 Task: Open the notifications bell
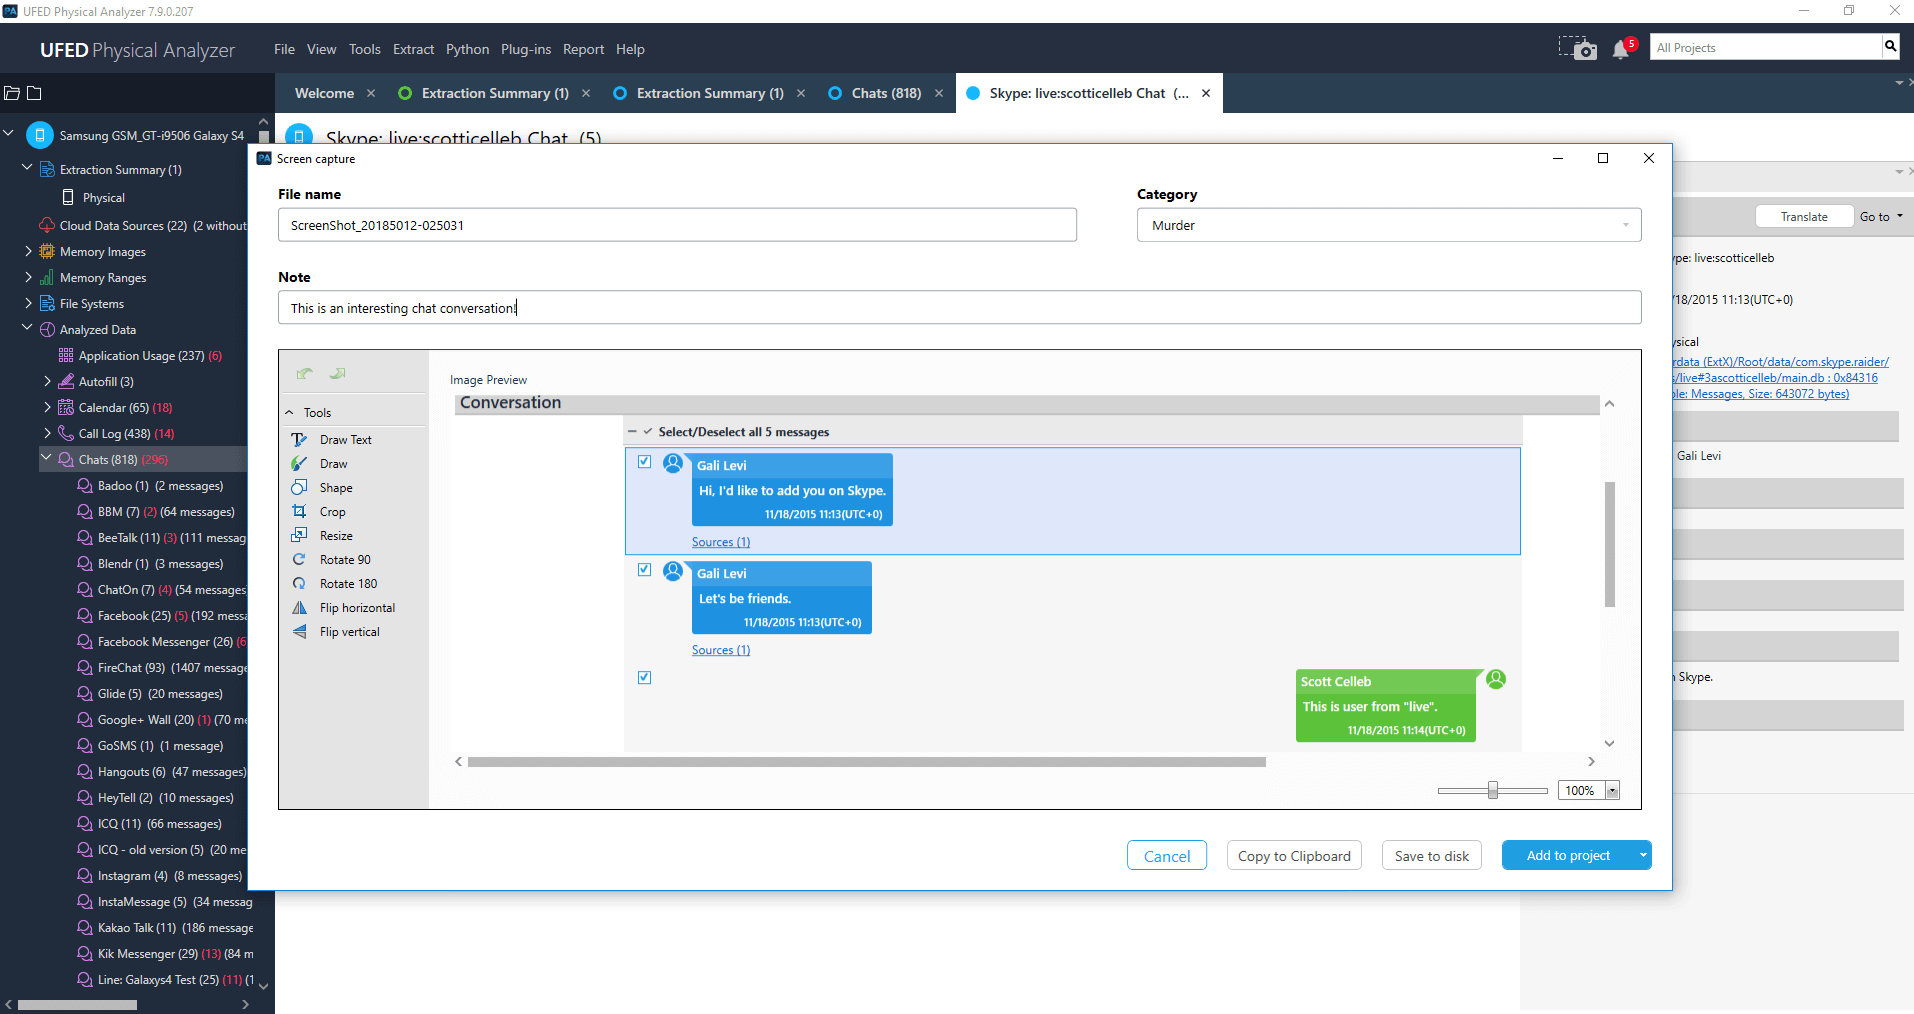pyautogui.click(x=1621, y=50)
